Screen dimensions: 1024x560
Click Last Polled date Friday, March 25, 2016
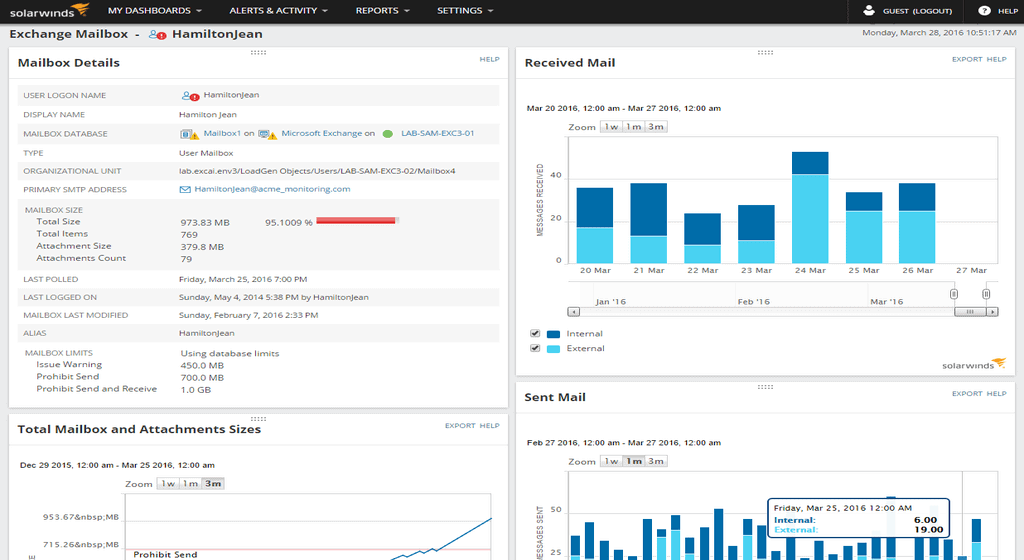tap(243, 279)
